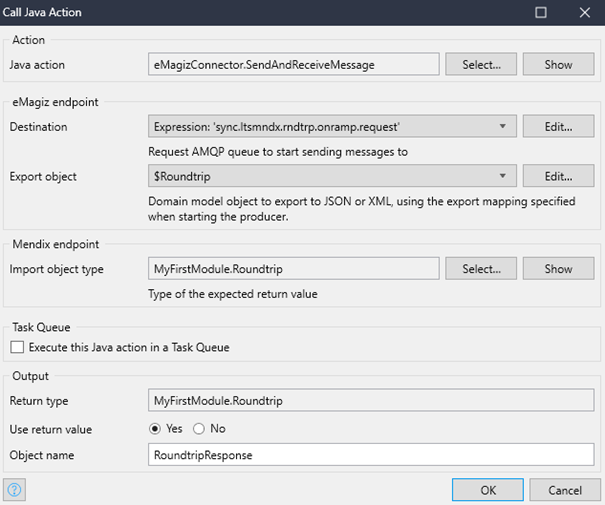The height and width of the screenshot is (505, 605).
Task: Click the 'Call Java Action' window title
Action: point(42,12)
